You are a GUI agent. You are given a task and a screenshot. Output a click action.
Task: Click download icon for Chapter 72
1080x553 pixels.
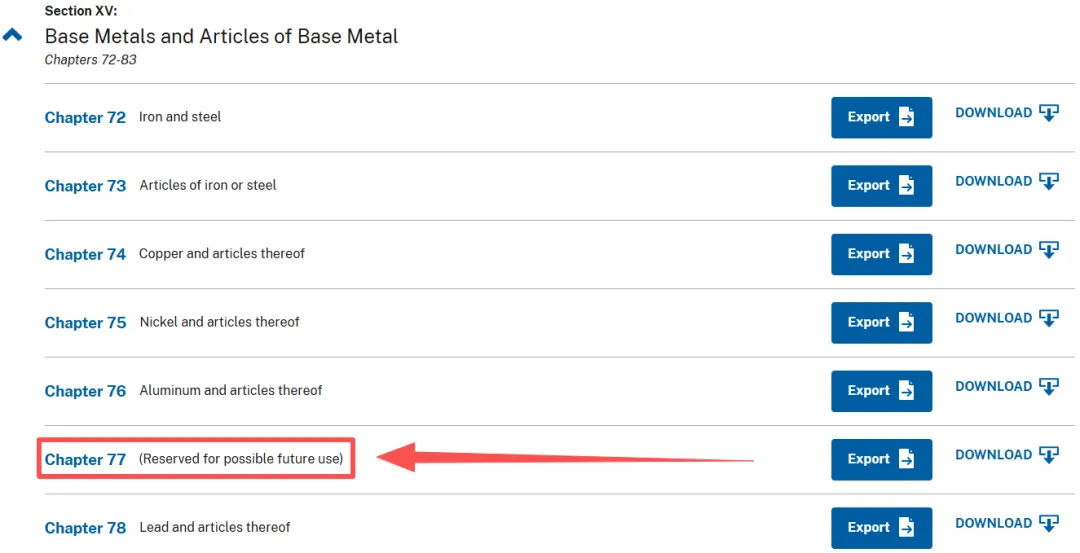point(1048,113)
